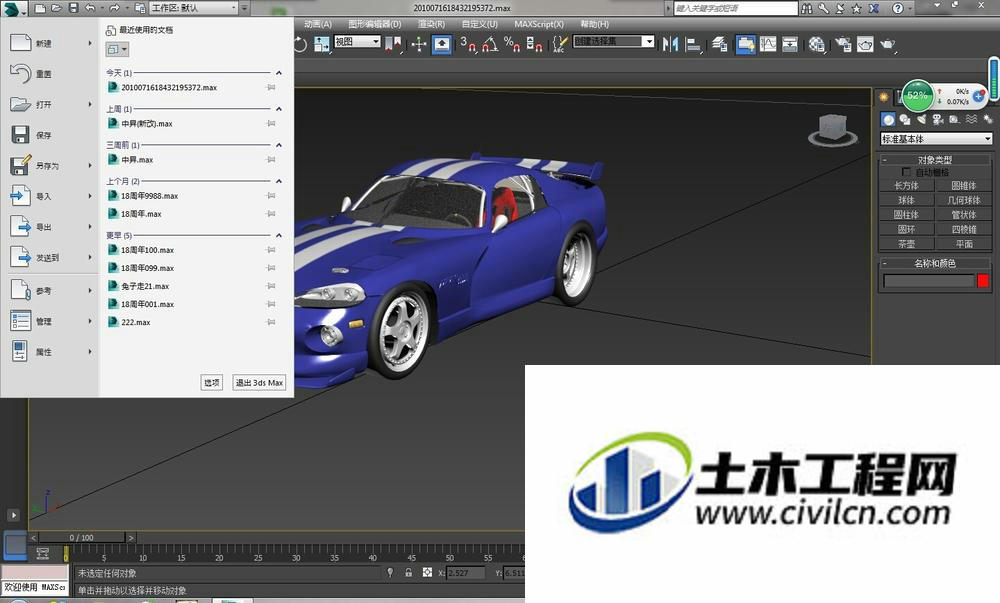Redo the action with the toolbar arrow
The width and height of the screenshot is (1000, 603).
tap(114, 8)
